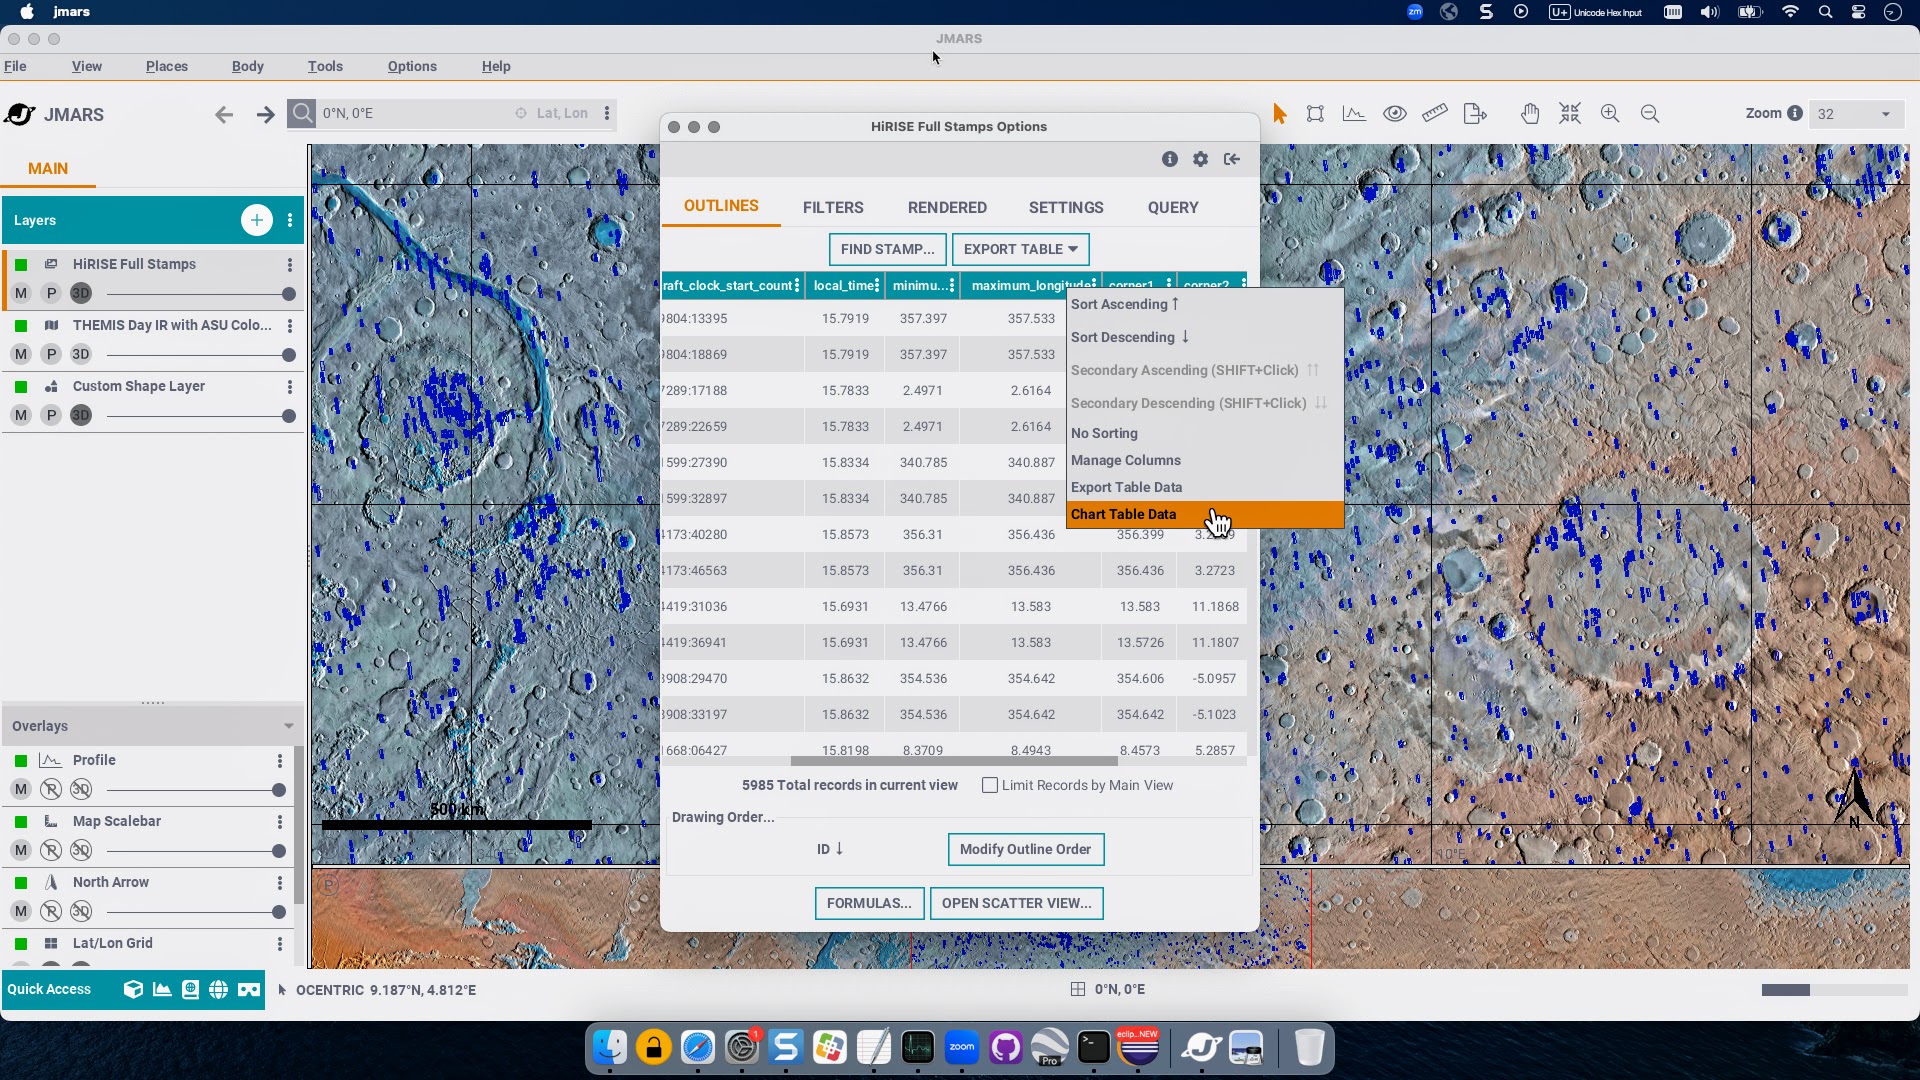1920x1080 pixels.
Task: Toggle P button for HiRISE Full Stamps layer
Action: 51,294
